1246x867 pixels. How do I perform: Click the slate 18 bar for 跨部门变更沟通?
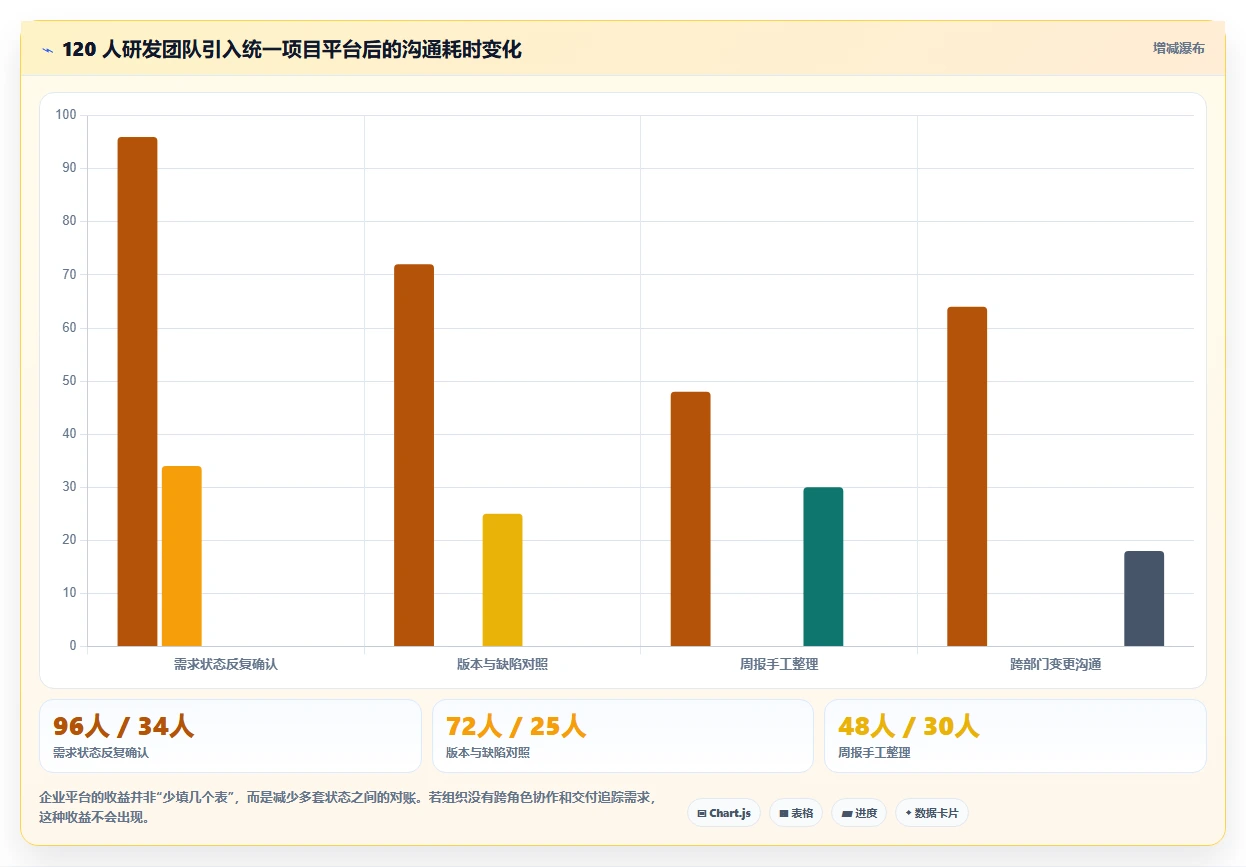[x=1144, y=599]
